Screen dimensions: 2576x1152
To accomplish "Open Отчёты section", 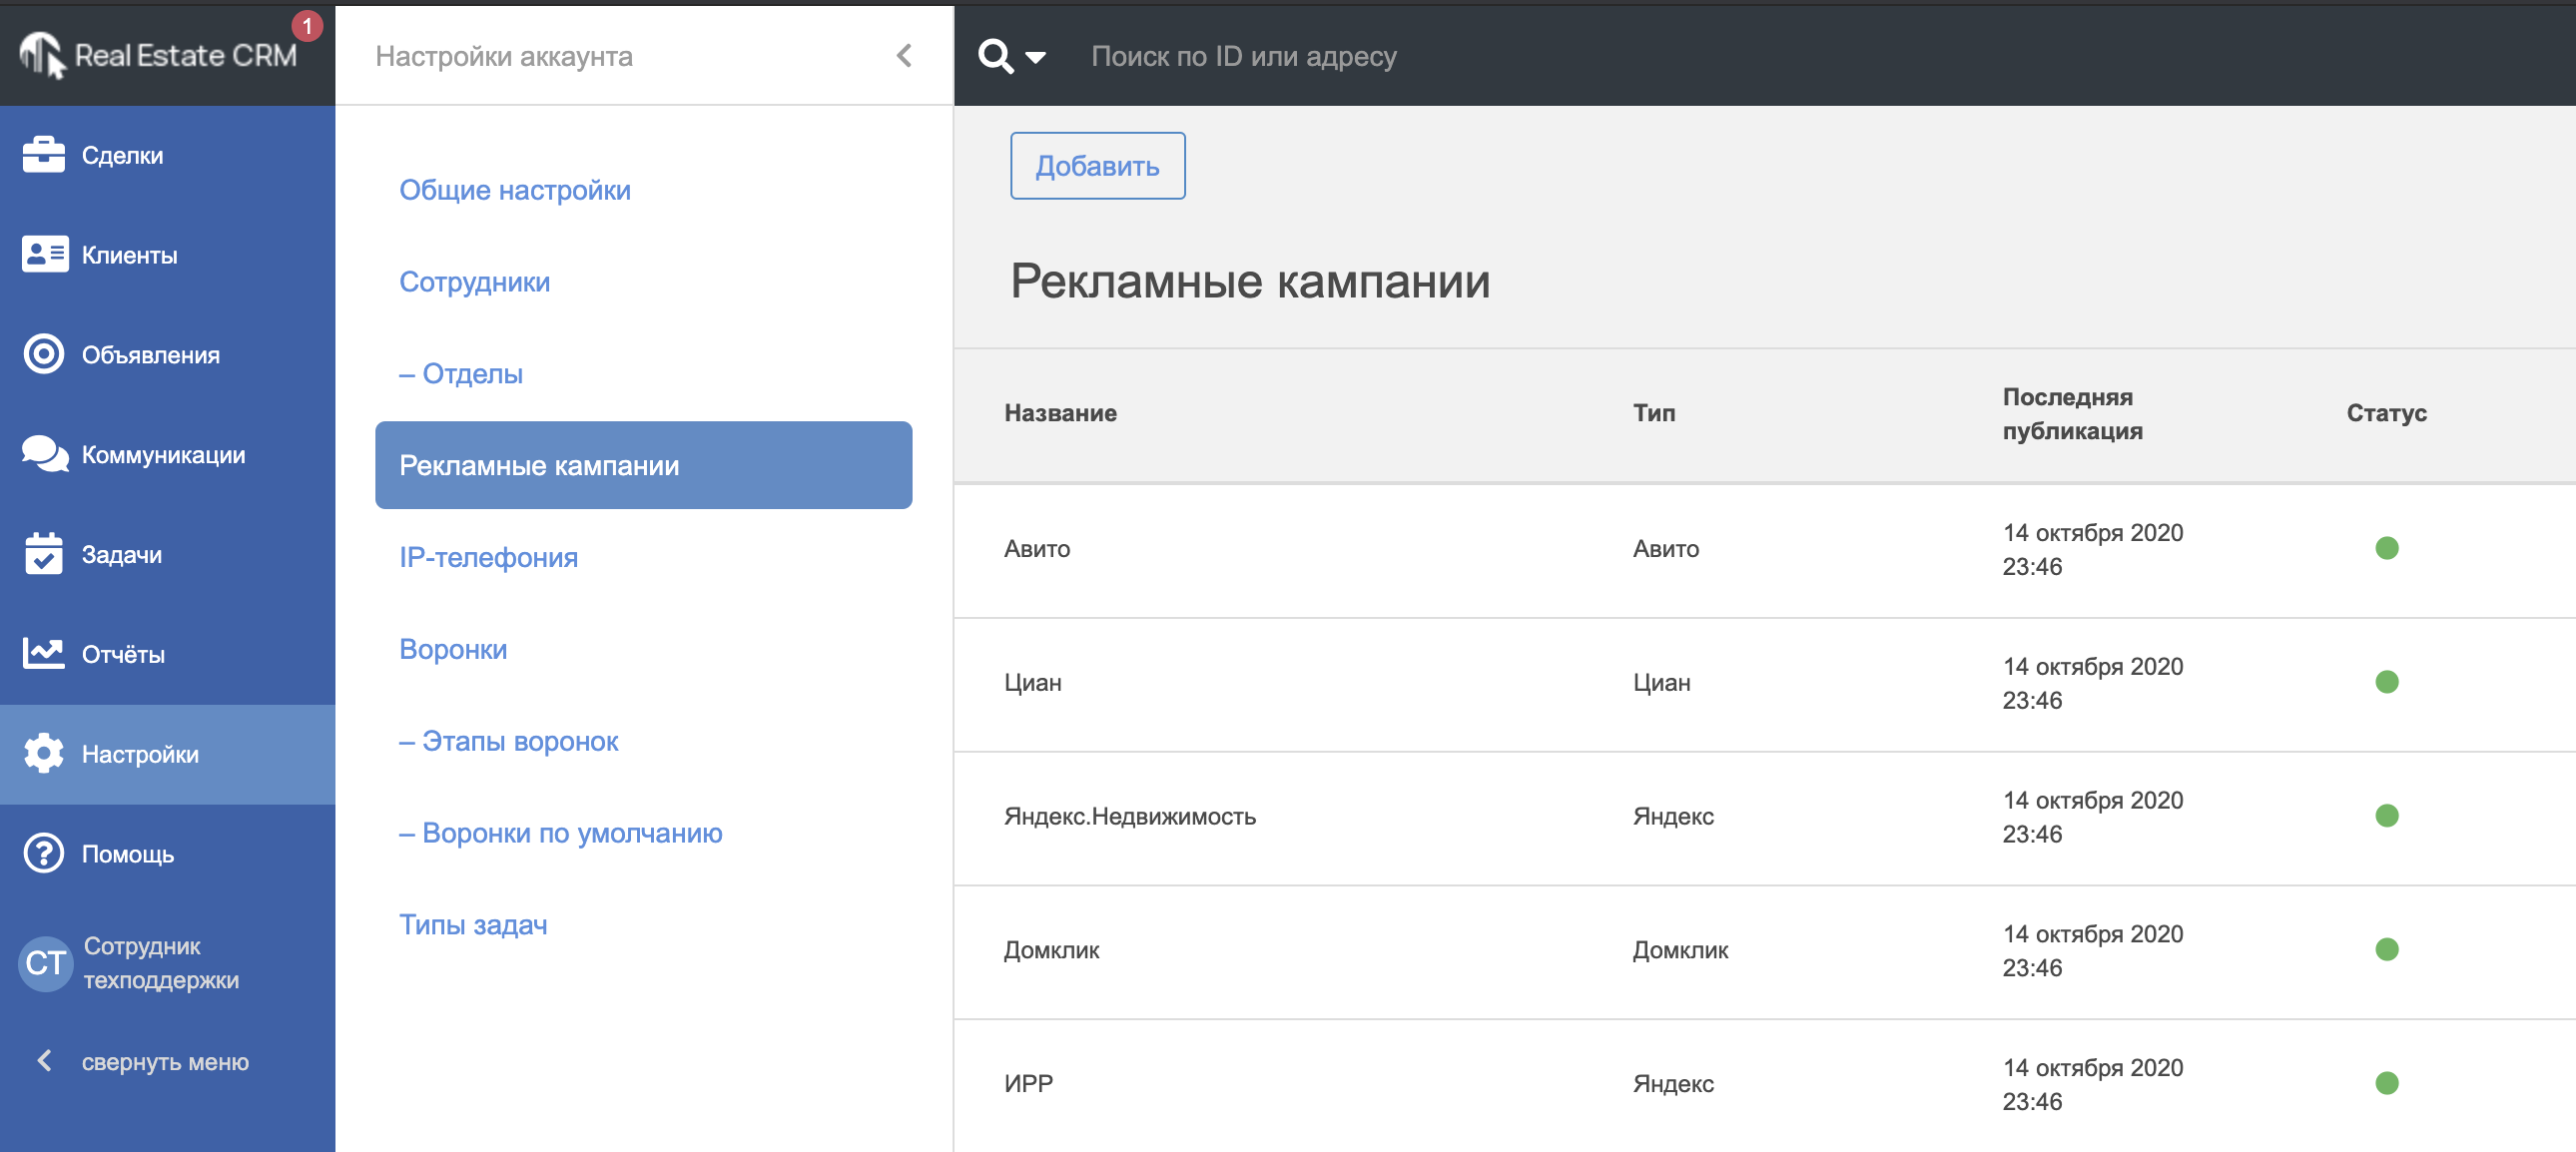I will (123, 655).
